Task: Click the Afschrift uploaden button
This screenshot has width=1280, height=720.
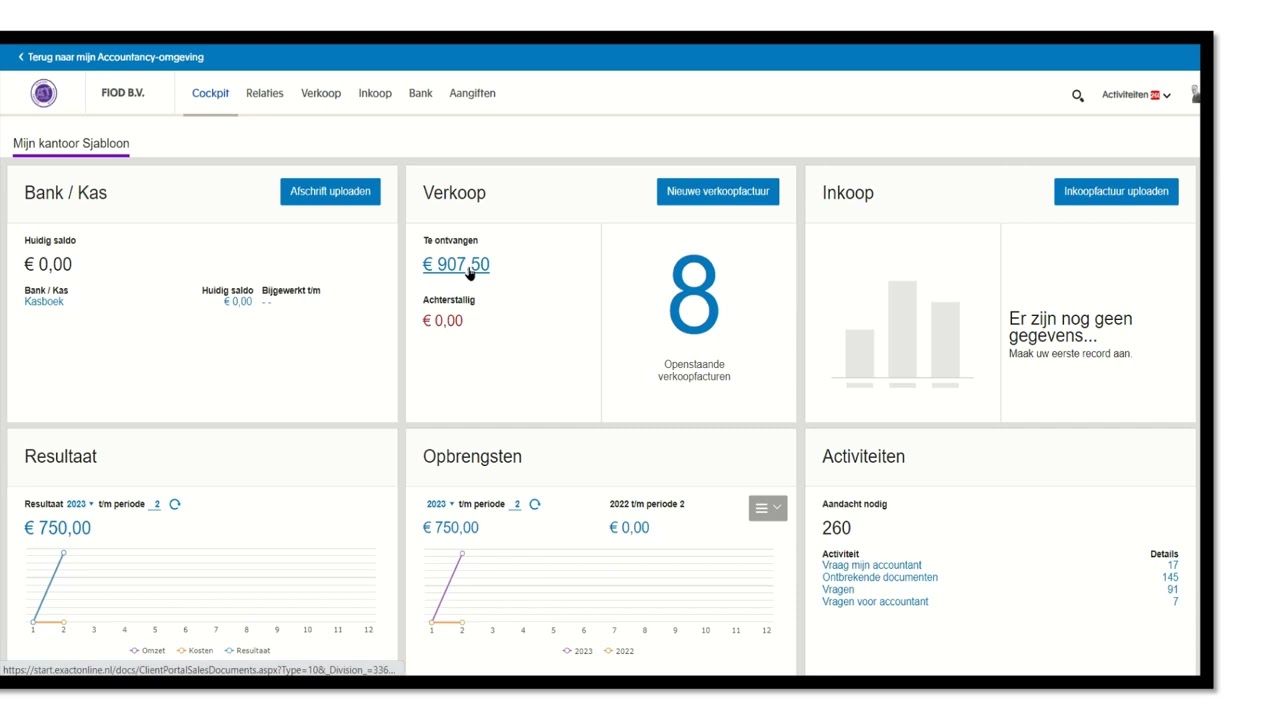Action: pyautogui.click(x=330, y=191)
